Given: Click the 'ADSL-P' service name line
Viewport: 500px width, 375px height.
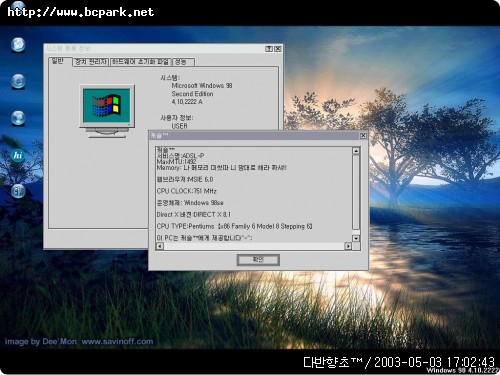Looking at the screenshot, I should point(180,156).
